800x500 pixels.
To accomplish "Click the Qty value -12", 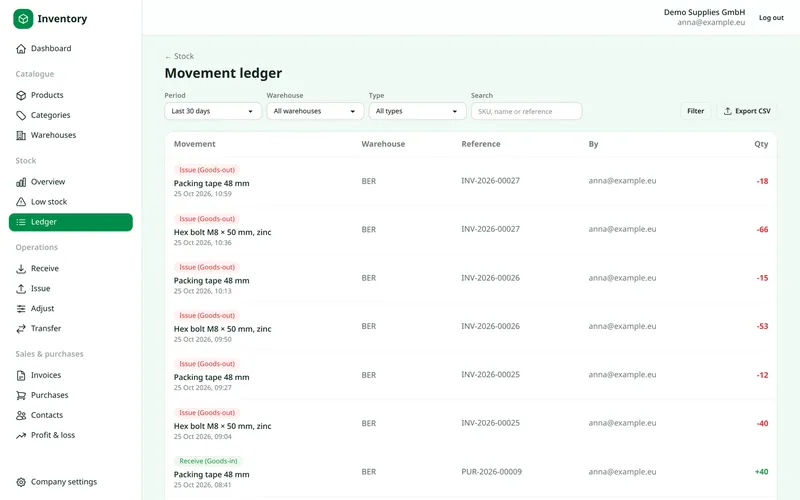I will click(762, 375).
